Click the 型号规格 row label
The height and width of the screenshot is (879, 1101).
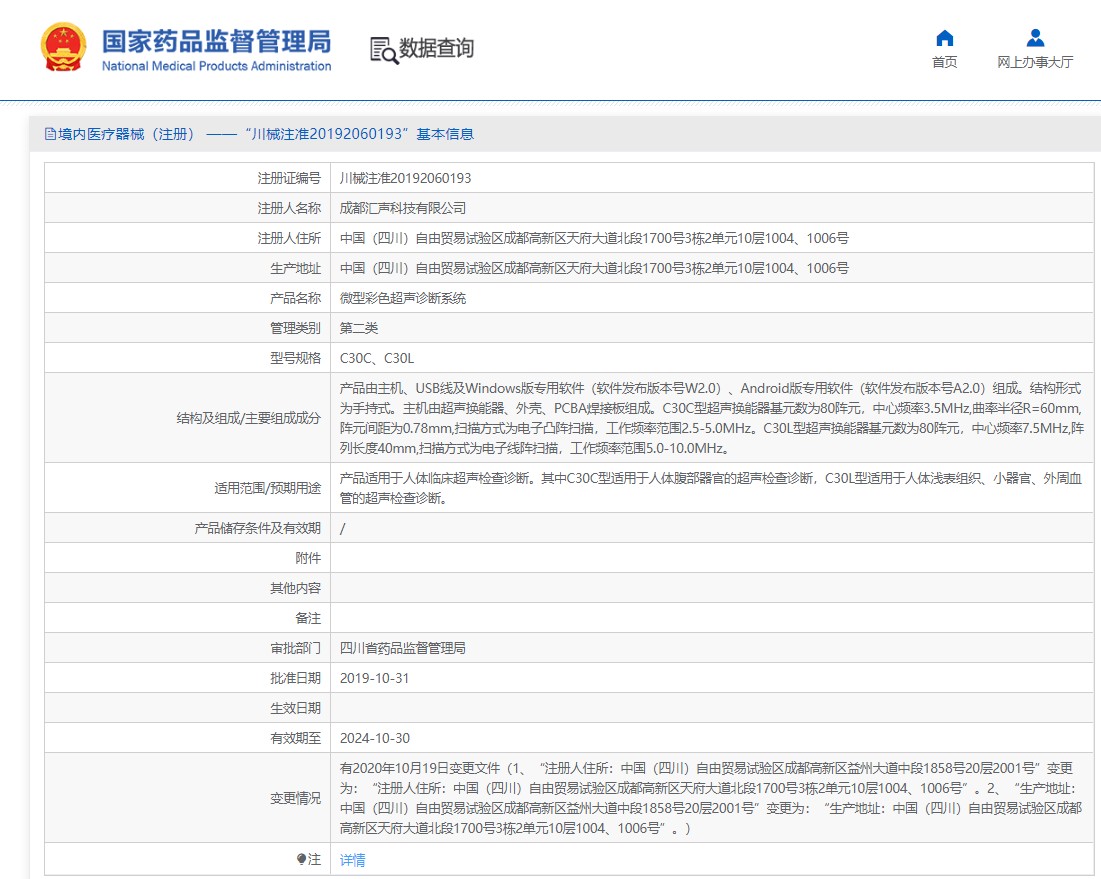296,358
